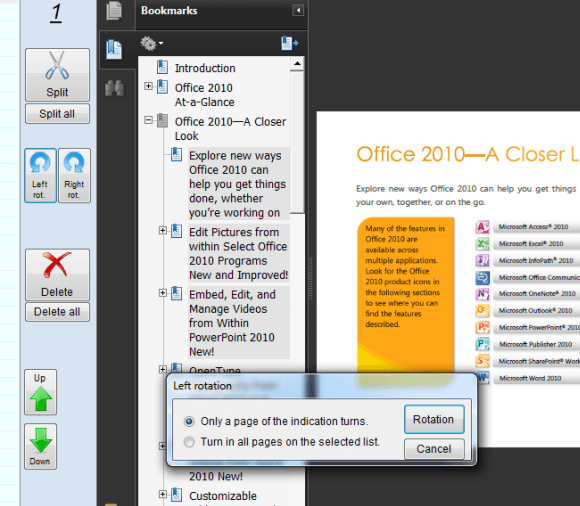The height and width of the screenshot is (506, 580).
Task: Open the Introduction bookmark
Action: (205, 68)
